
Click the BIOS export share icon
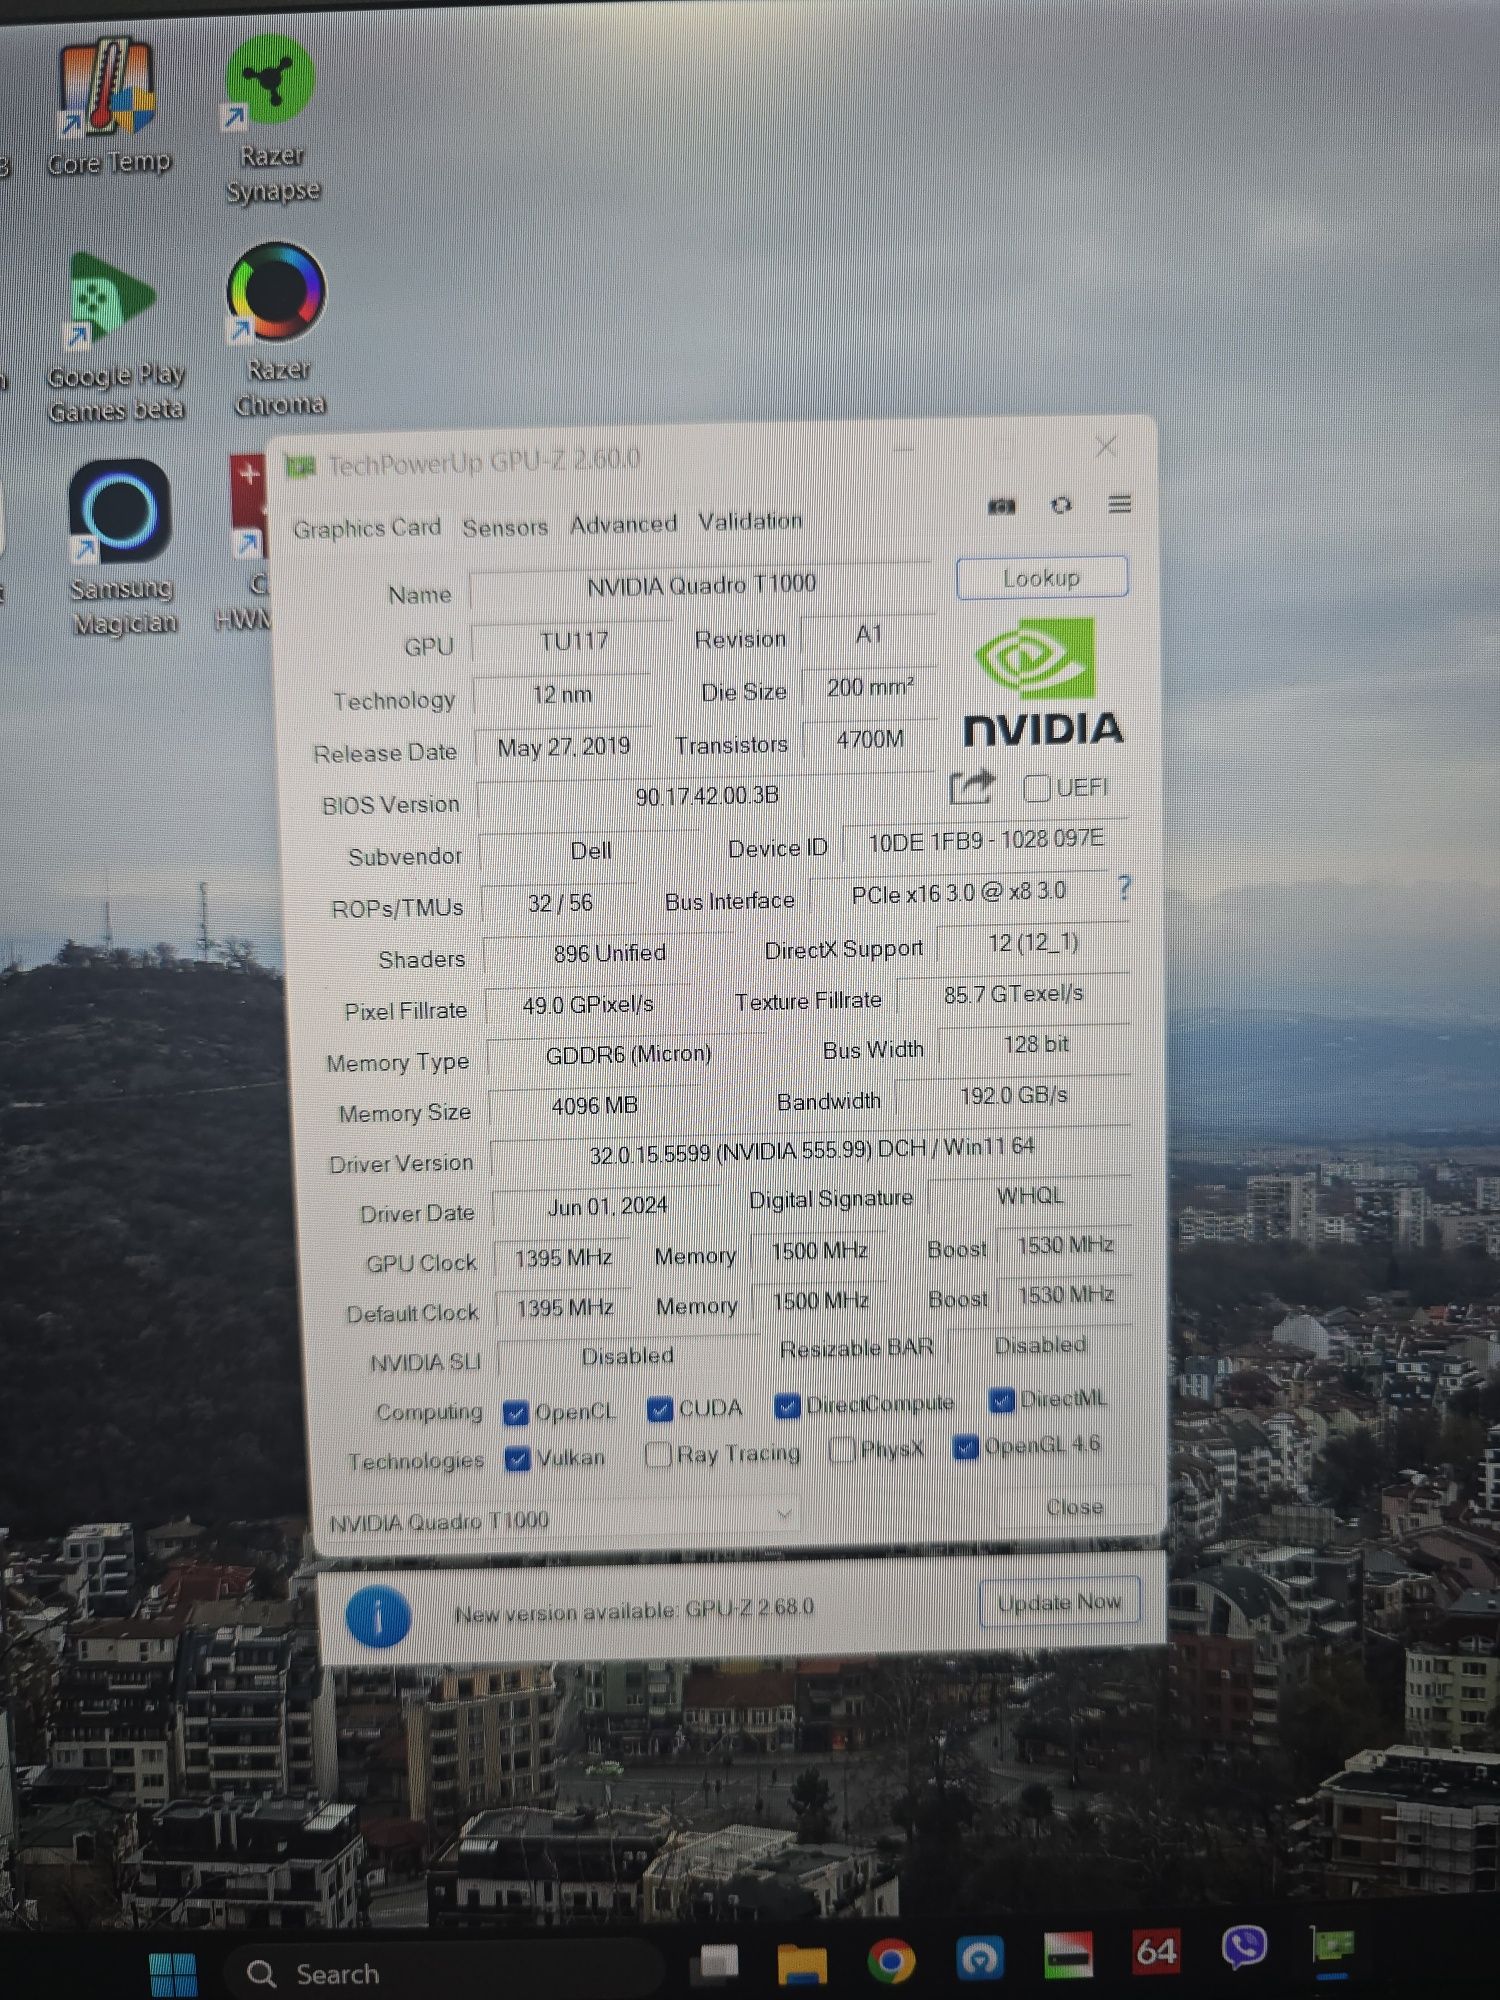tap(971, 788)
